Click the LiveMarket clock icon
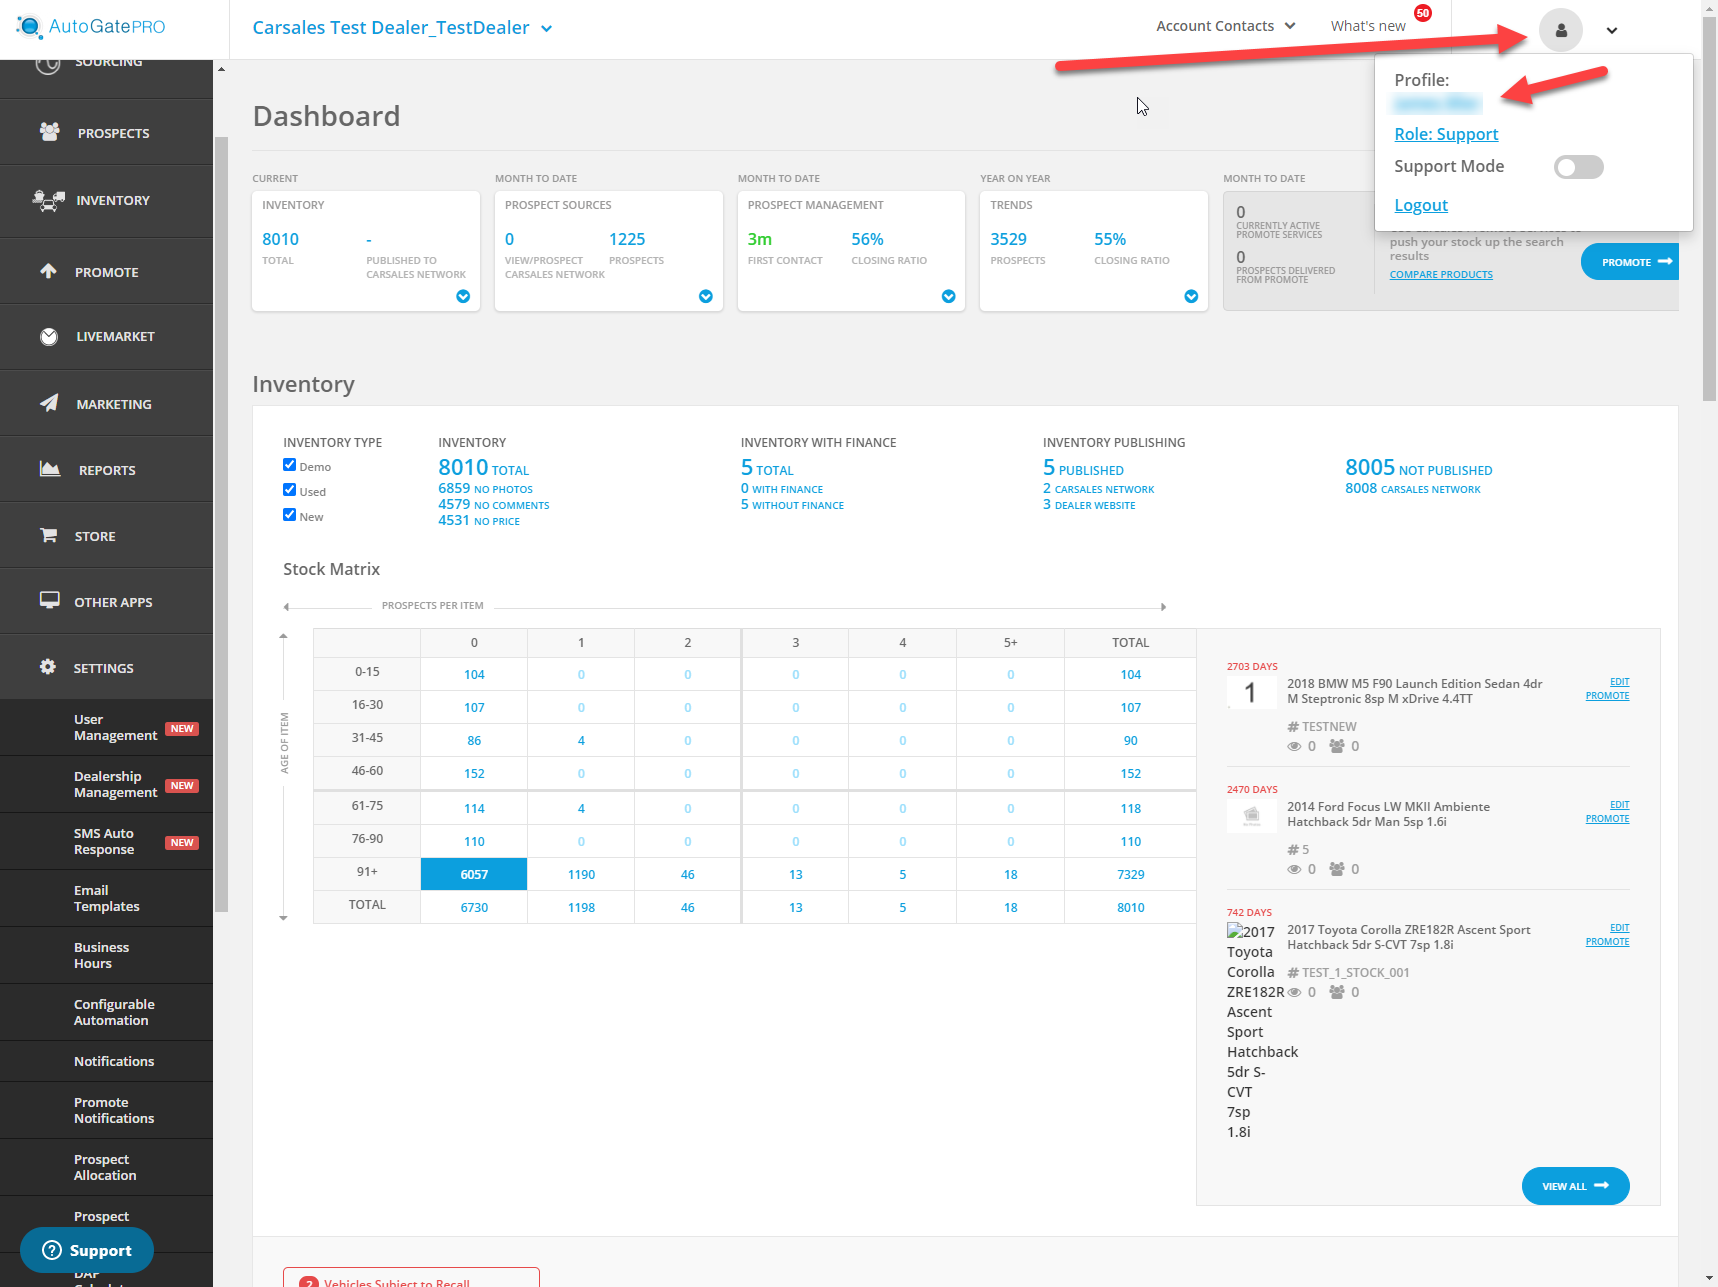 tap(48, 337)
